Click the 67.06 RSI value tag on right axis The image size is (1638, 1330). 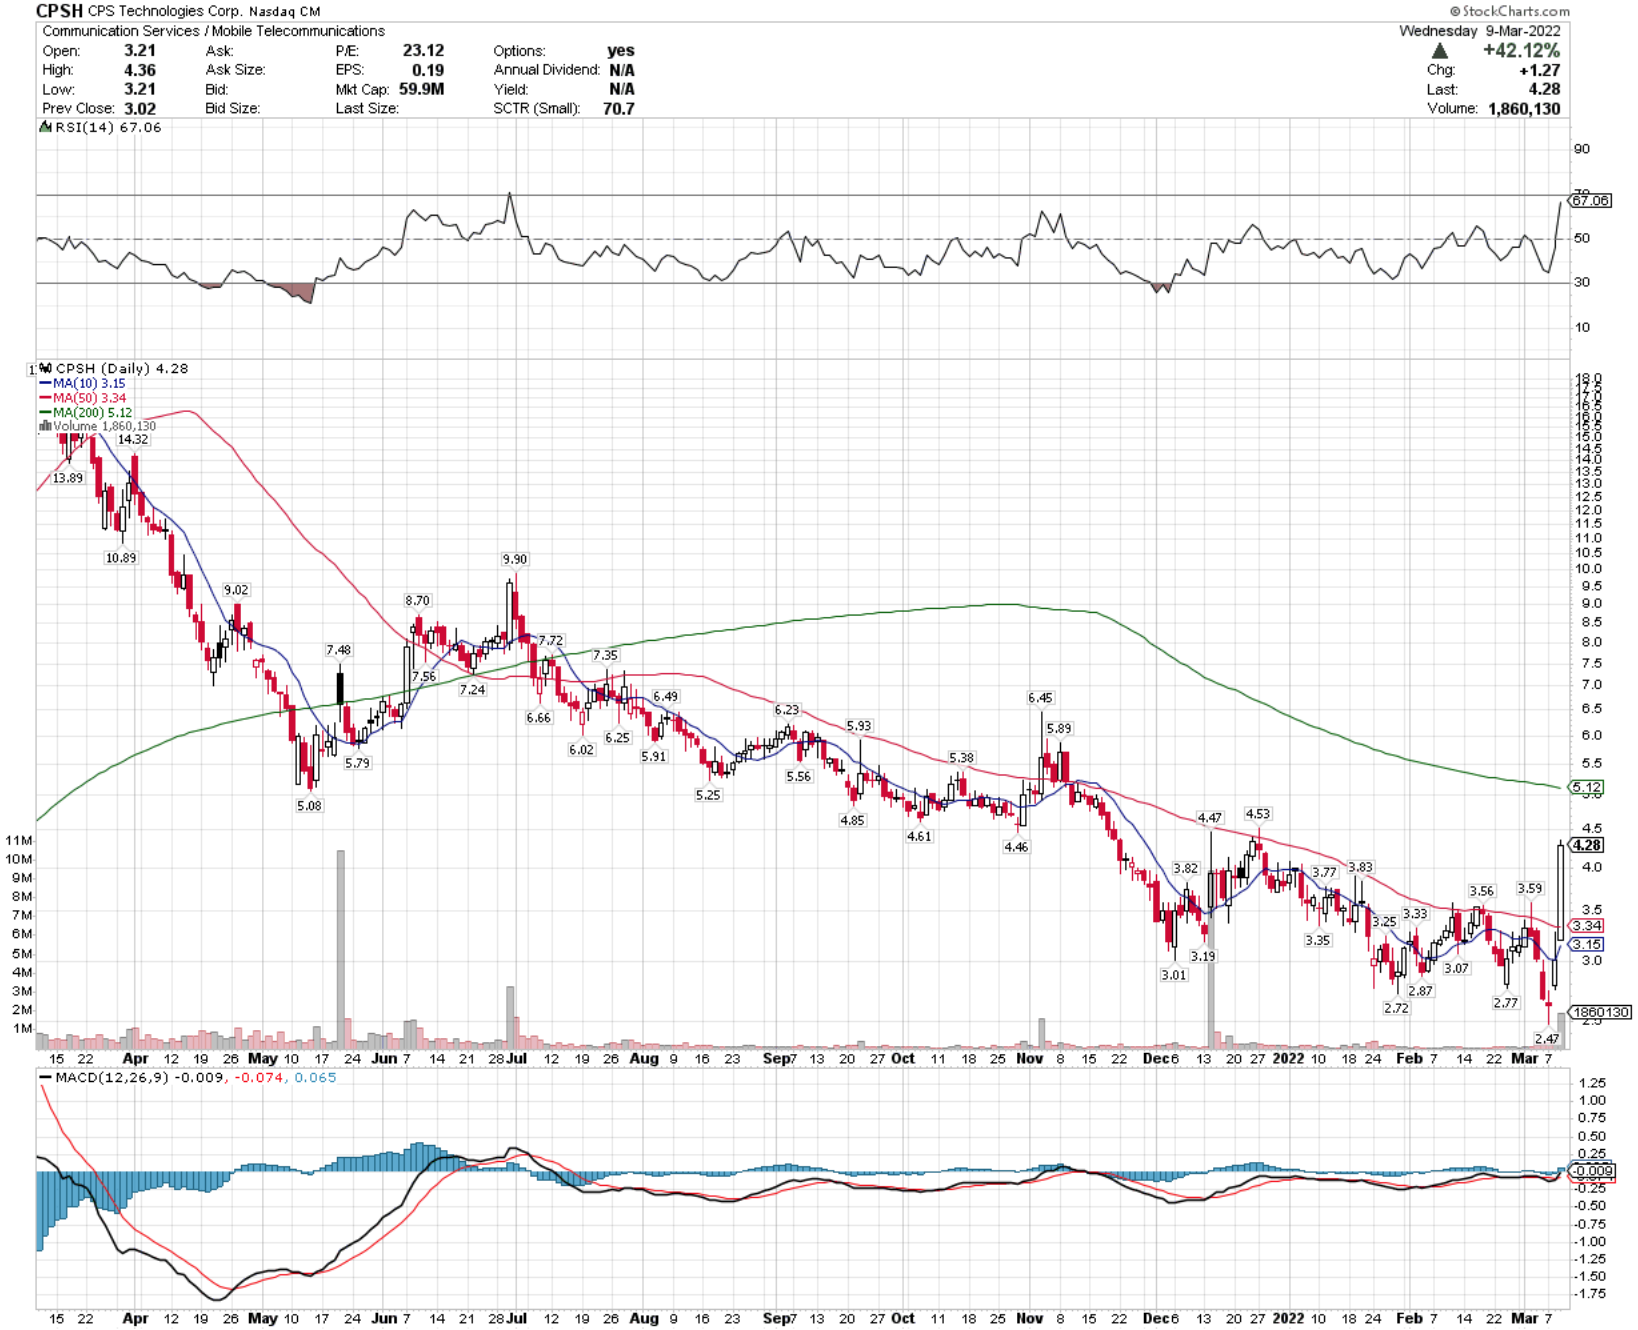point(1590,201)
